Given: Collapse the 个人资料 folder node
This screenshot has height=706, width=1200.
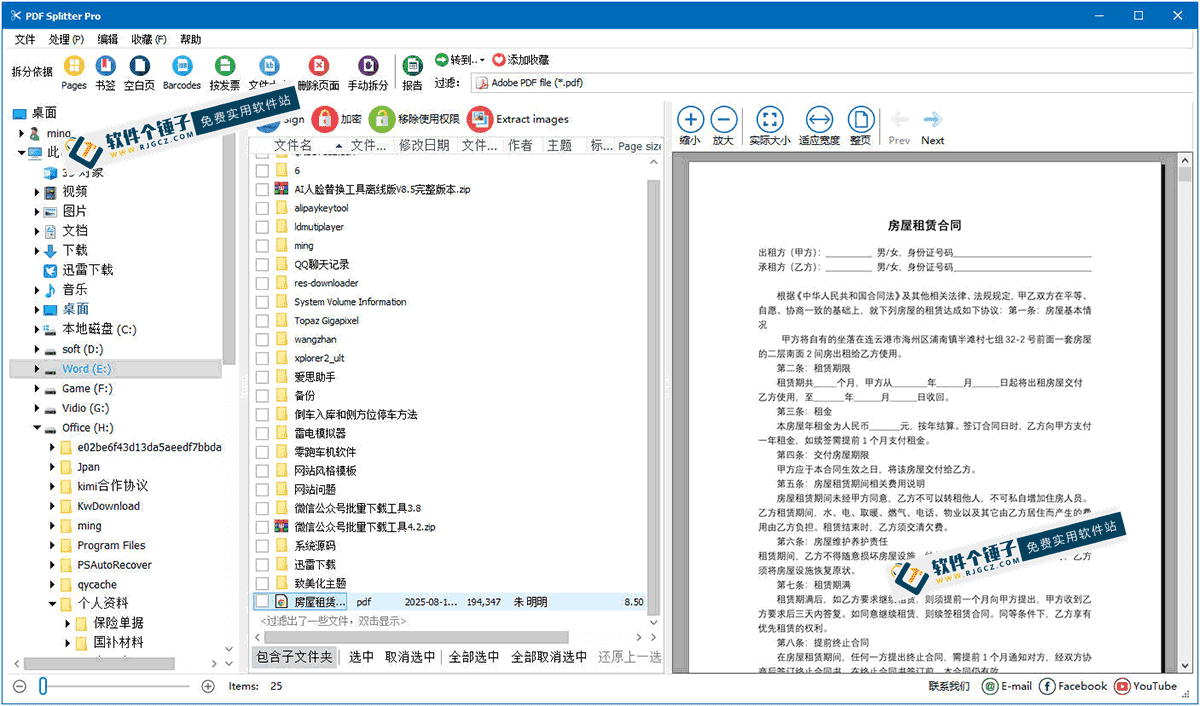Looking at the screenshot, I should (x=52, y=604).
